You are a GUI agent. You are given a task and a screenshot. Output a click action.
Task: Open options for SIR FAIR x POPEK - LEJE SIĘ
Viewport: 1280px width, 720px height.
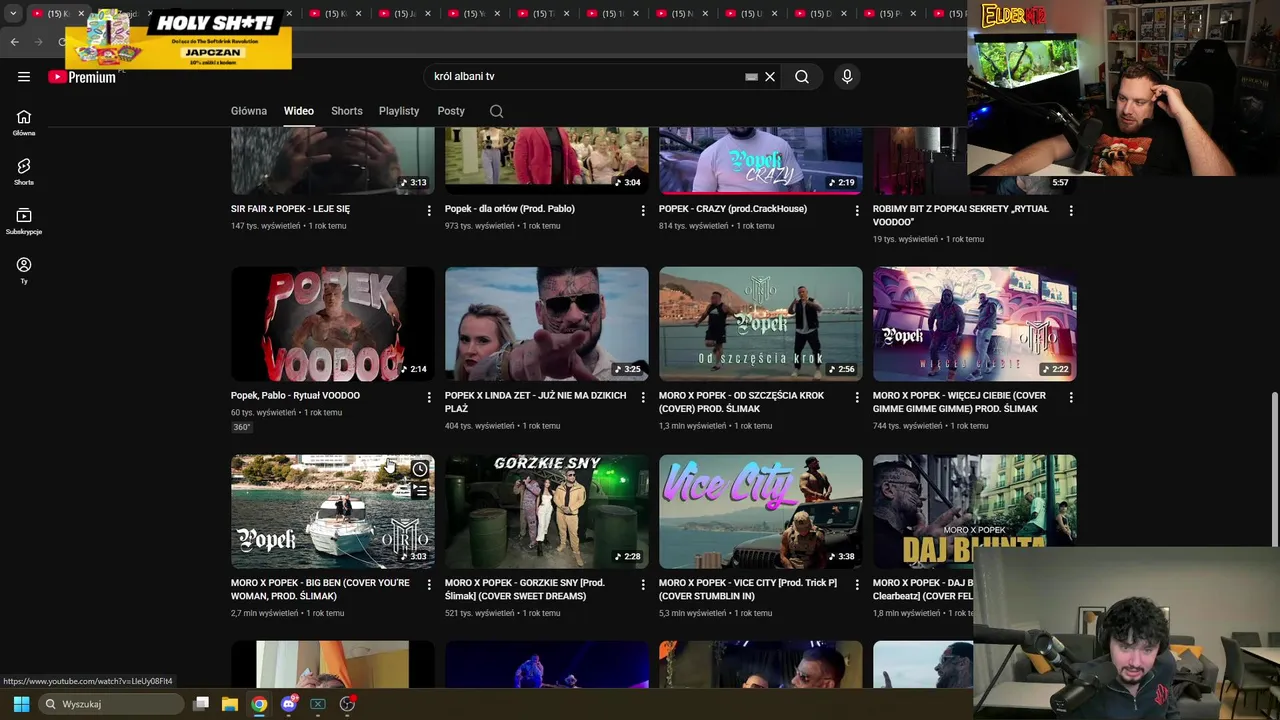click(x=429, y=210)
